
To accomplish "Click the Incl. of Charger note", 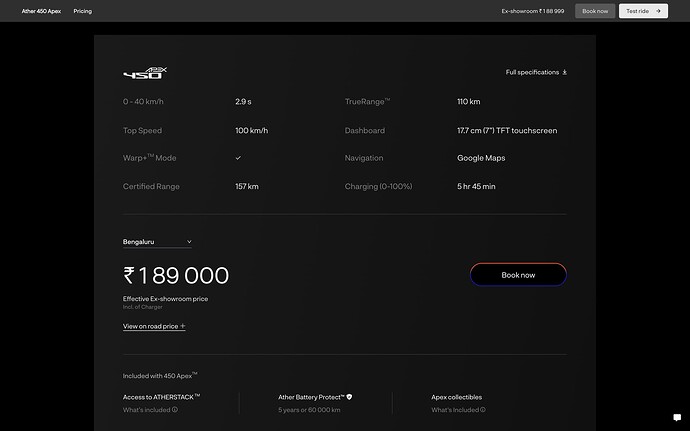I will click(143, 307).
